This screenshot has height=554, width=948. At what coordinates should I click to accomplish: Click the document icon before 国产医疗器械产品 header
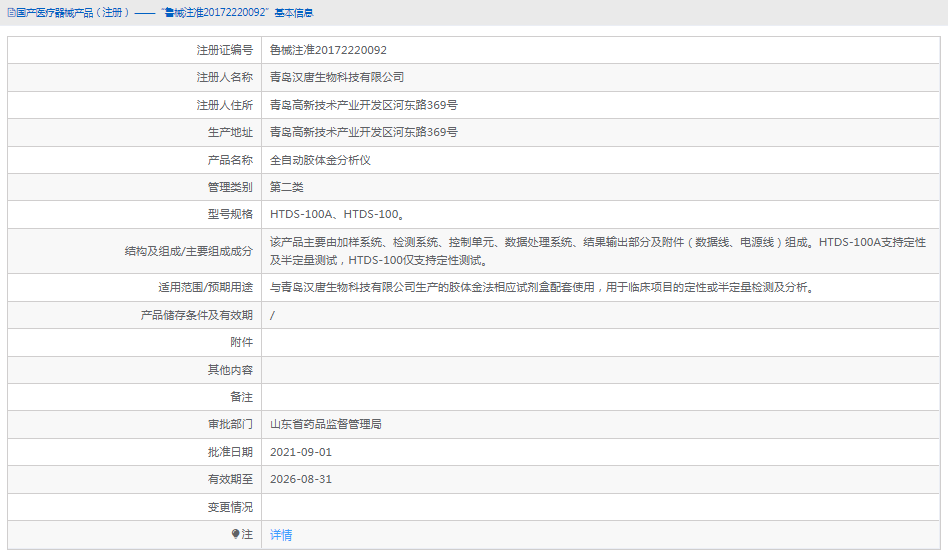11,13
